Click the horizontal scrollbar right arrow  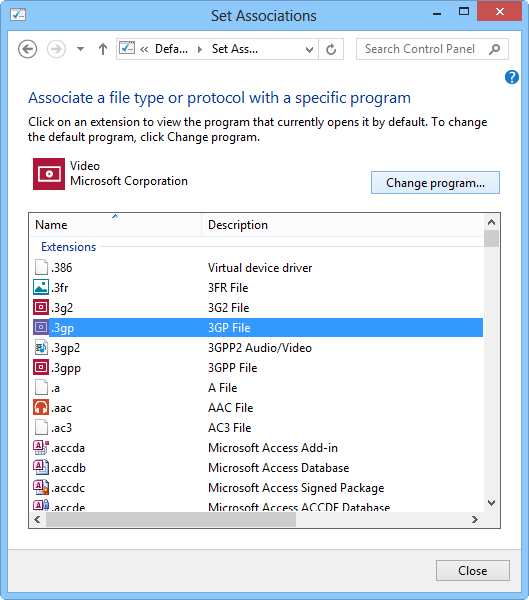(475, 519)
